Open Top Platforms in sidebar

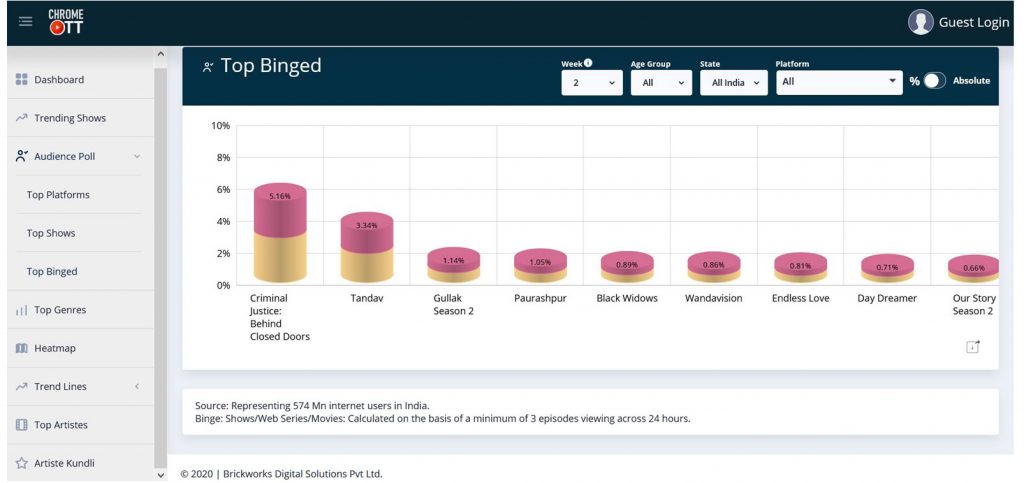(x=58, y=195)
